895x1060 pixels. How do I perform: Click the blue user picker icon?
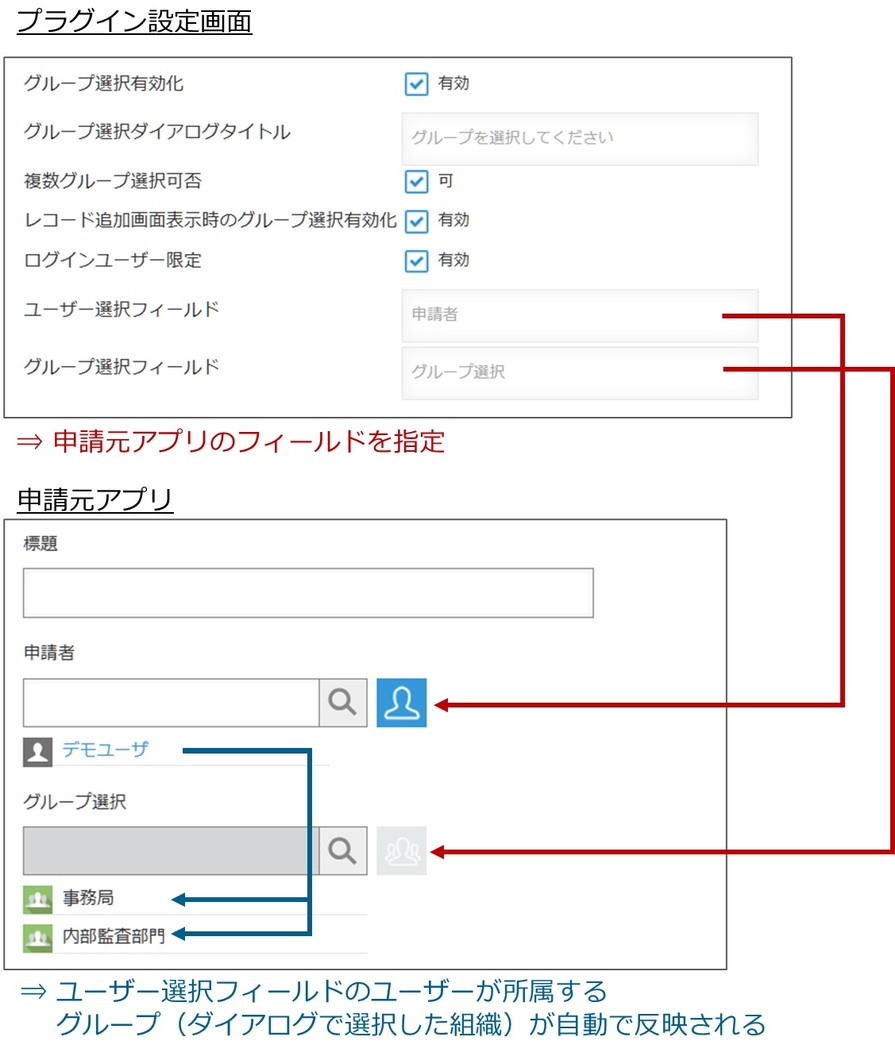(401, 702)
